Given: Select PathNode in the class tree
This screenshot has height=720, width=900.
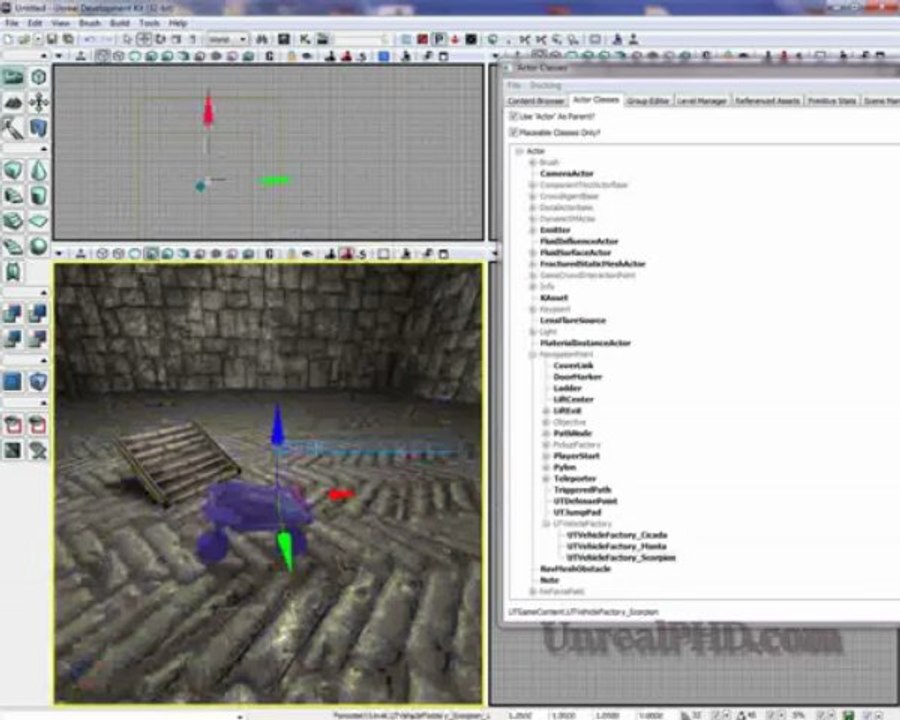Looking at the screenshot, I should click(x=572, y=433).
